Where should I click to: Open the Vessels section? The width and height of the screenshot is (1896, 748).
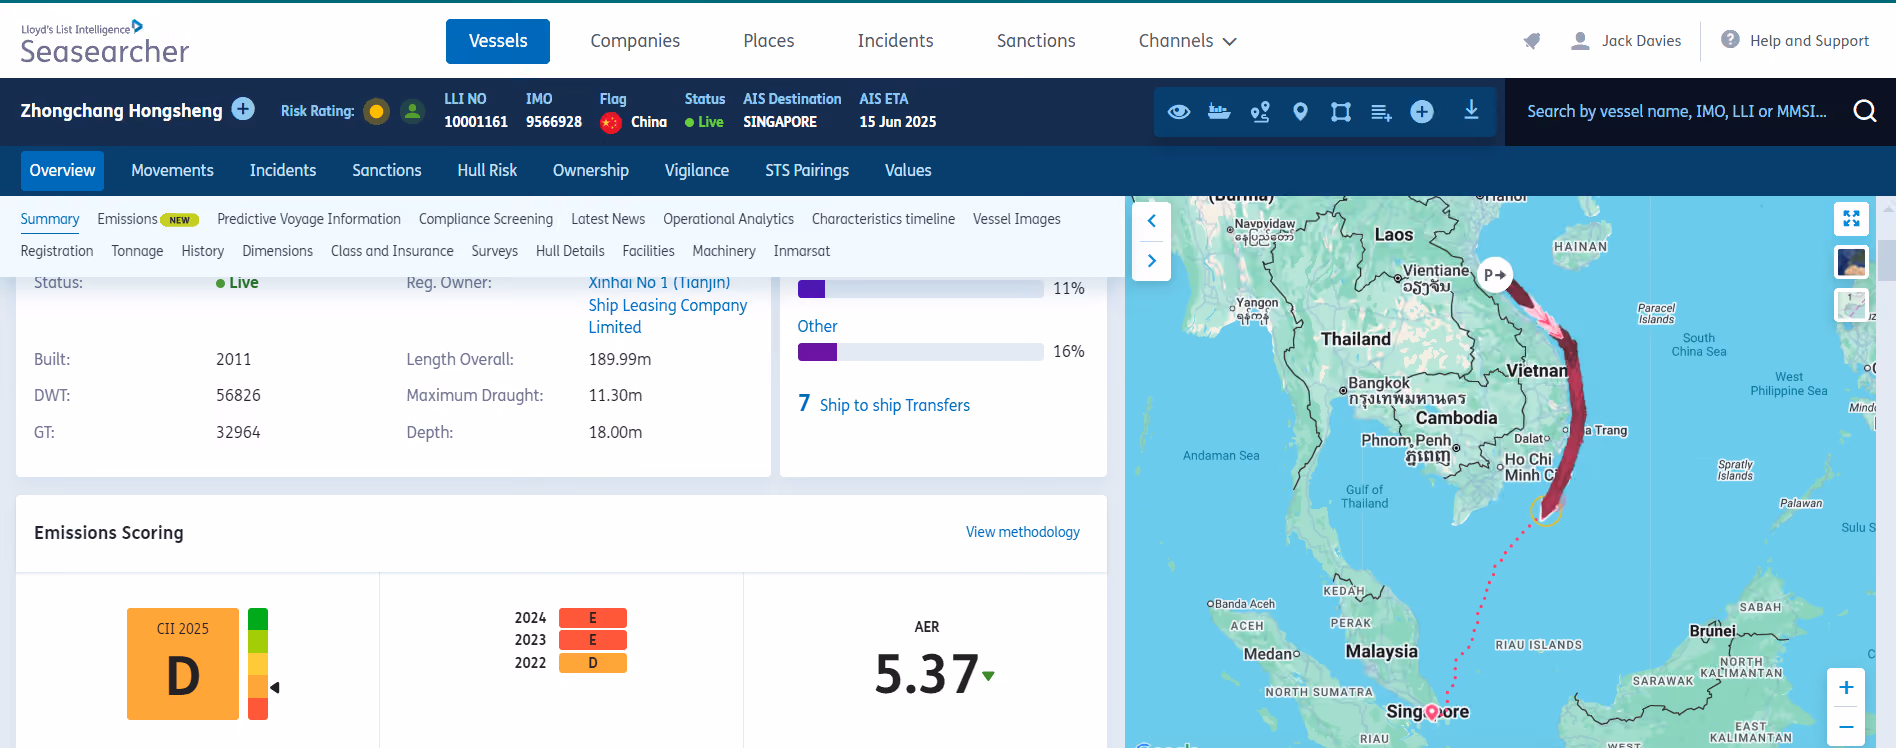498,41
